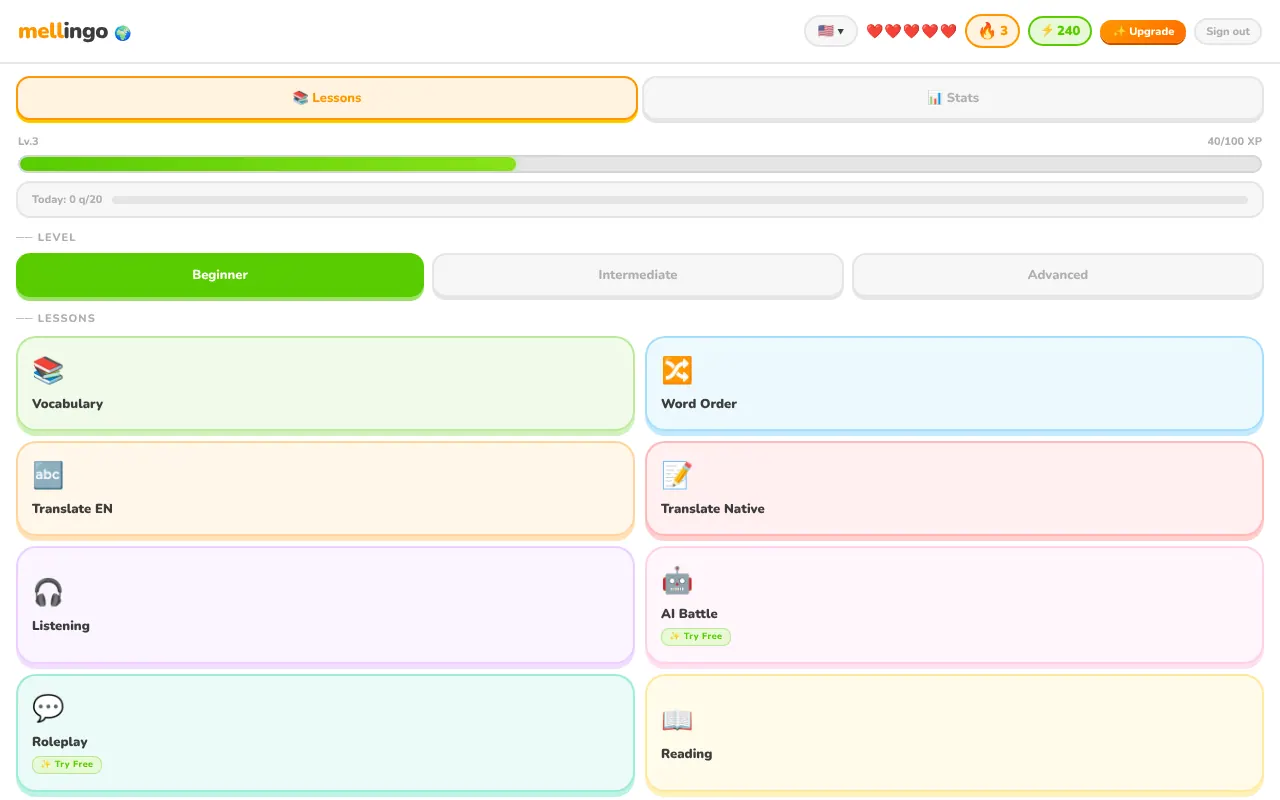1280x800 pixels.
Task: Click the "Reading" lesson label
Action: click(x=687, y=754)
